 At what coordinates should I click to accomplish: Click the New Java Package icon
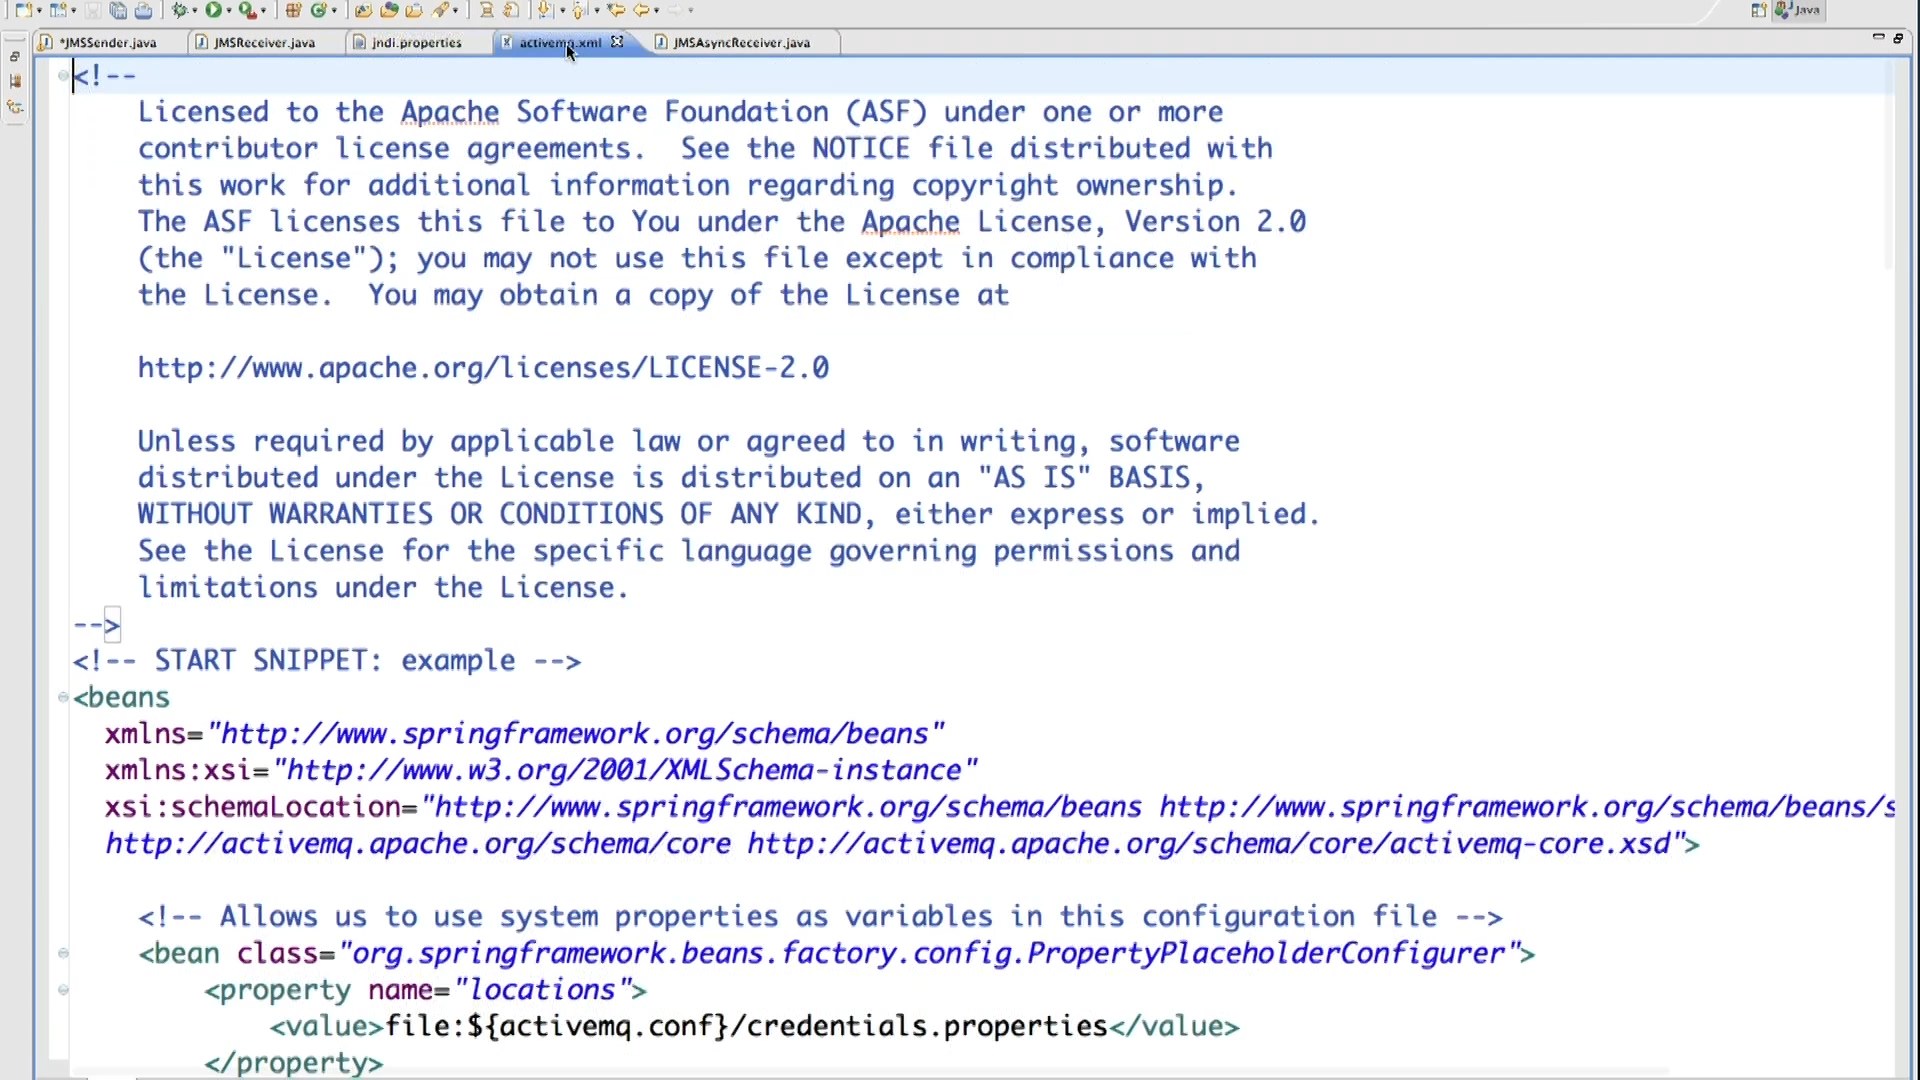(x=293, y=10)
